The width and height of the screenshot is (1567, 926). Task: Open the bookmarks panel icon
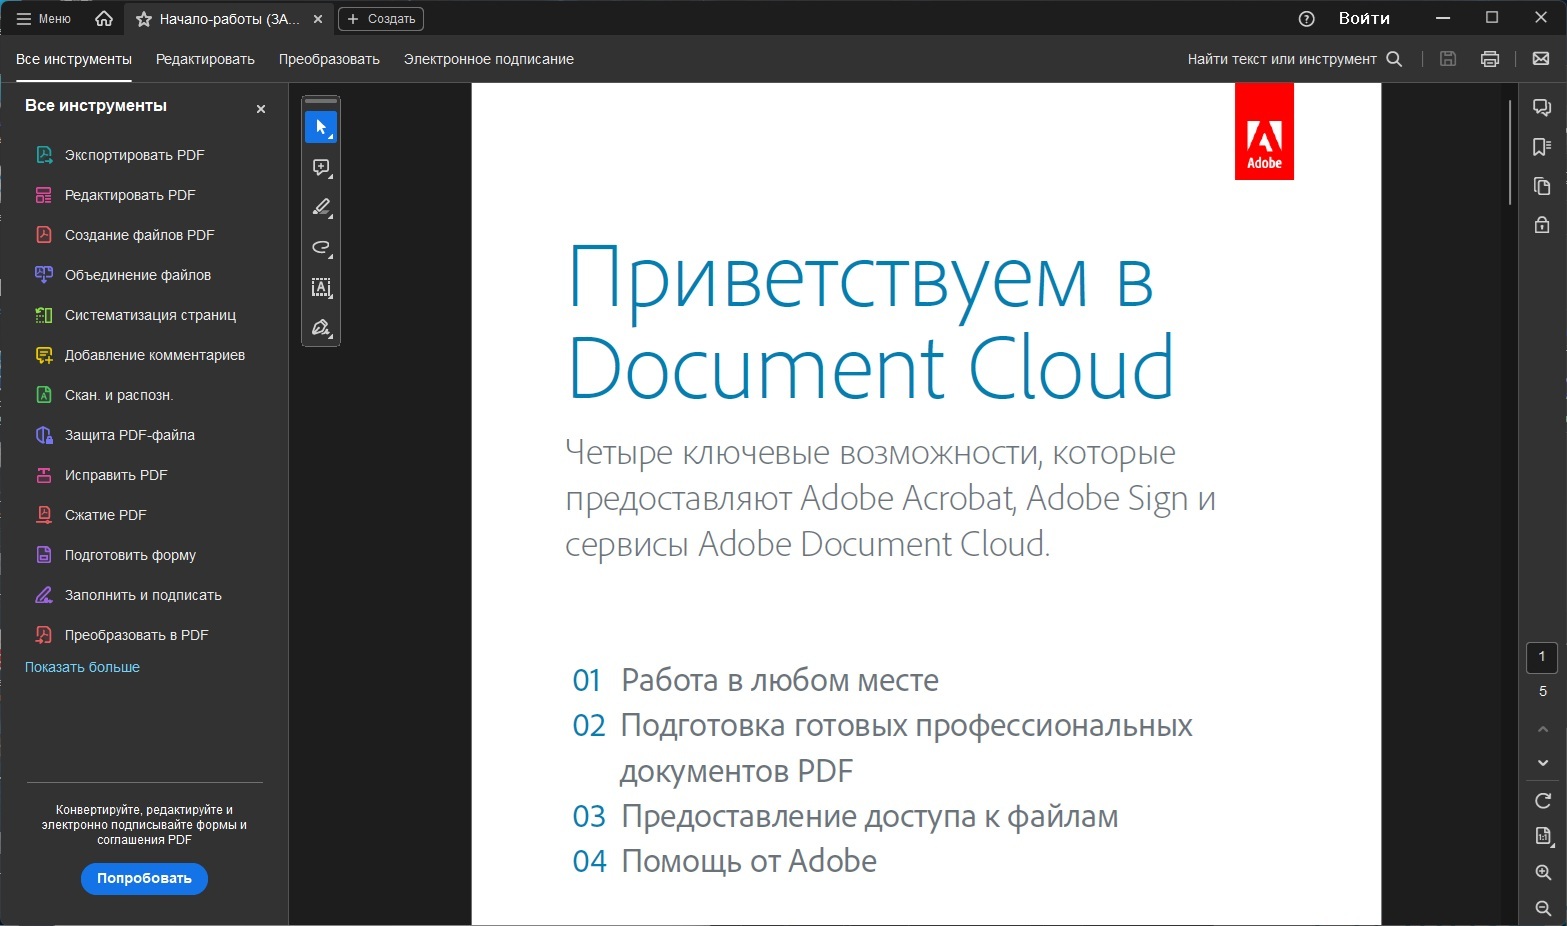[1542, 147]
